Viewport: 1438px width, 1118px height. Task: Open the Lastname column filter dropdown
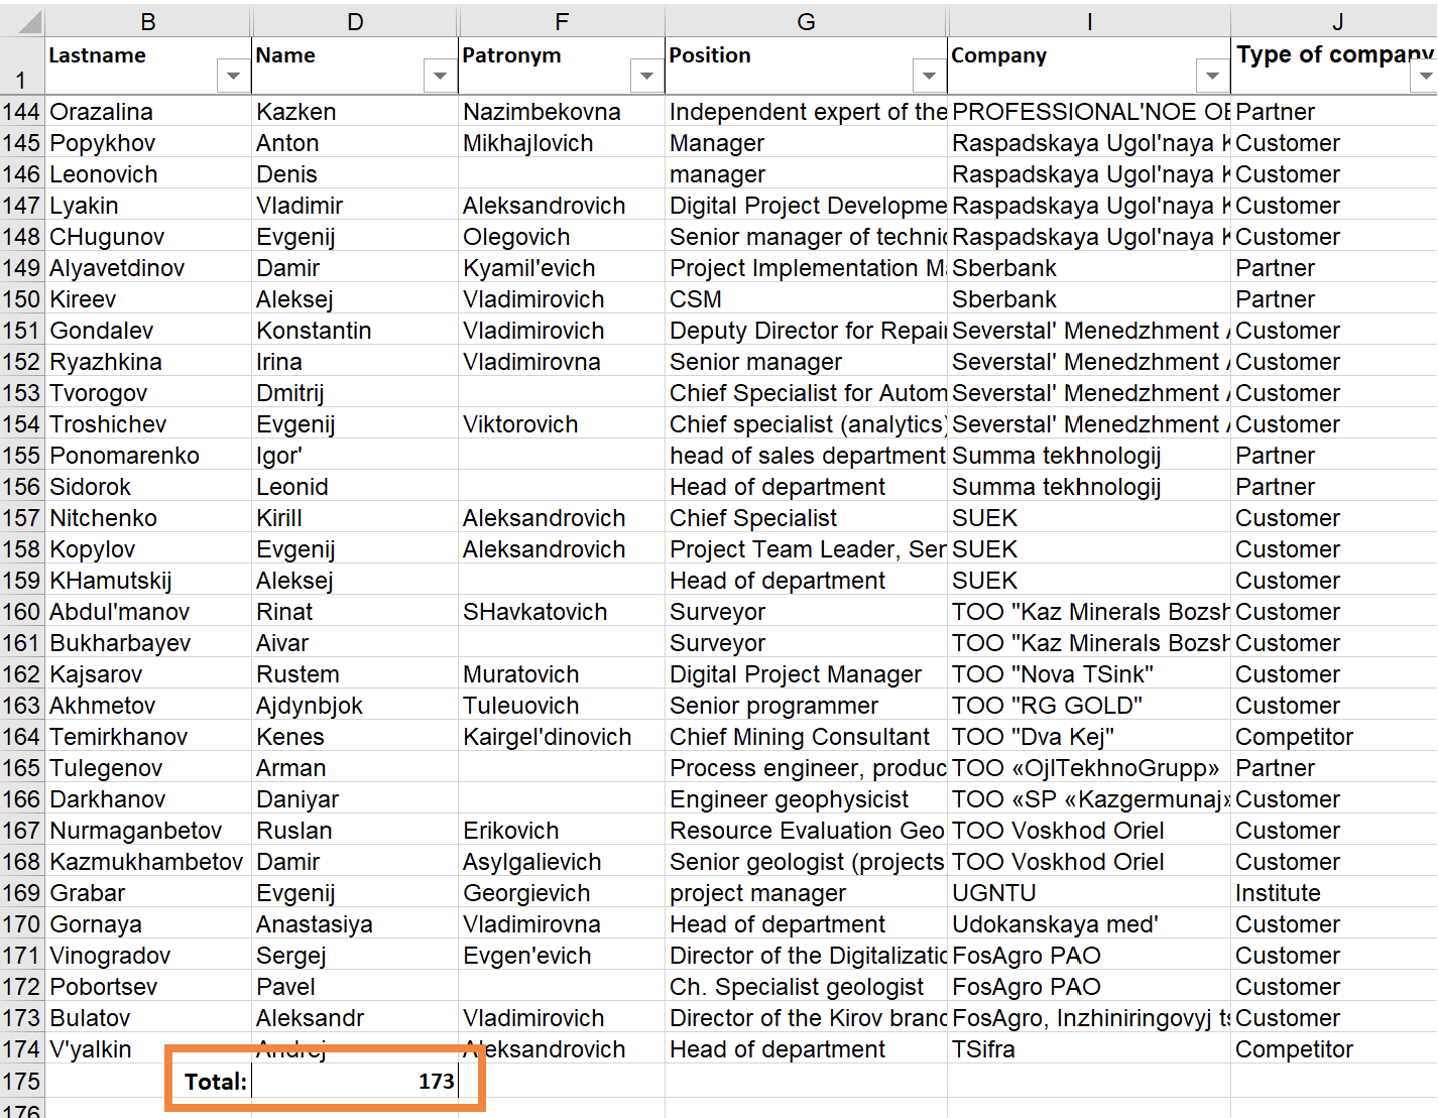233,75
